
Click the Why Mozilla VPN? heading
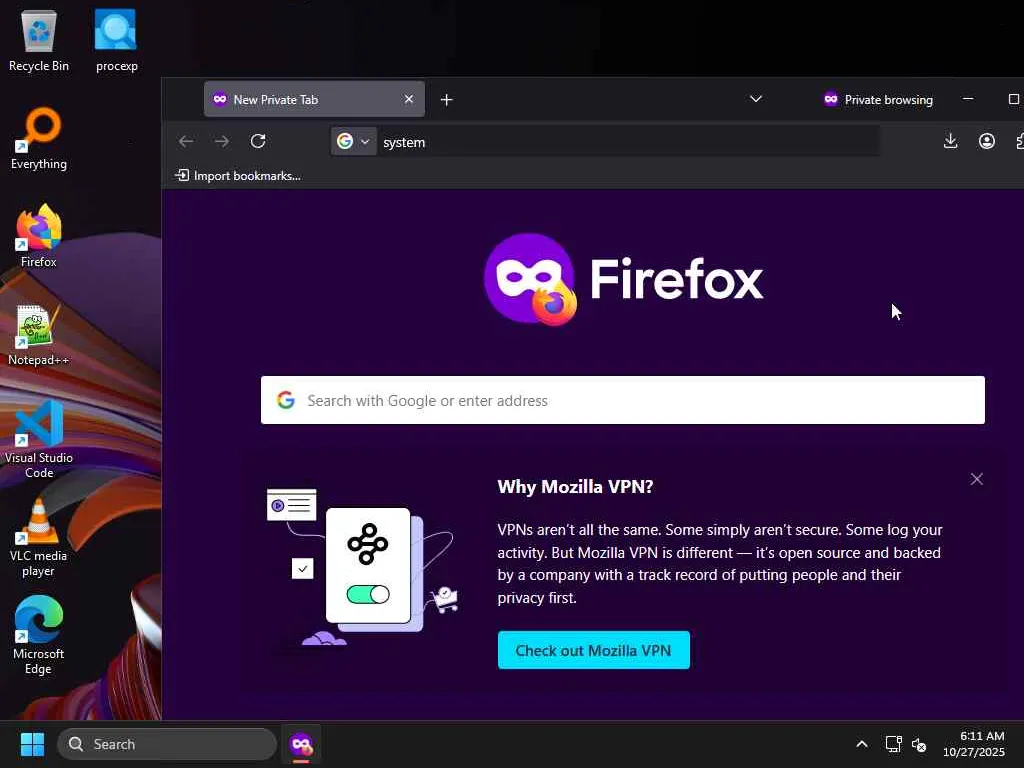(575, 487)
